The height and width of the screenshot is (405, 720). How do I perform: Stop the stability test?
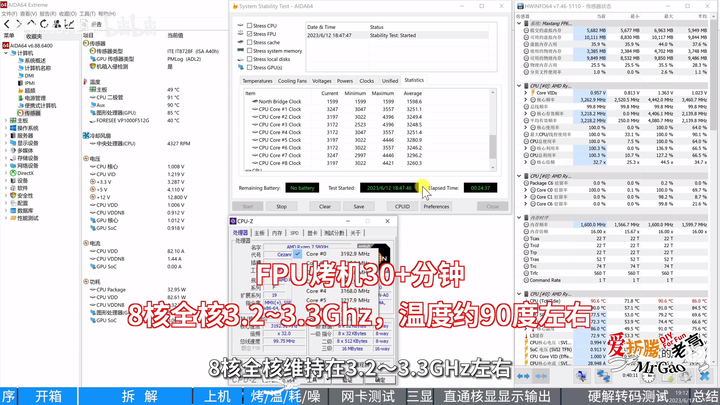(x=281, y=207)
